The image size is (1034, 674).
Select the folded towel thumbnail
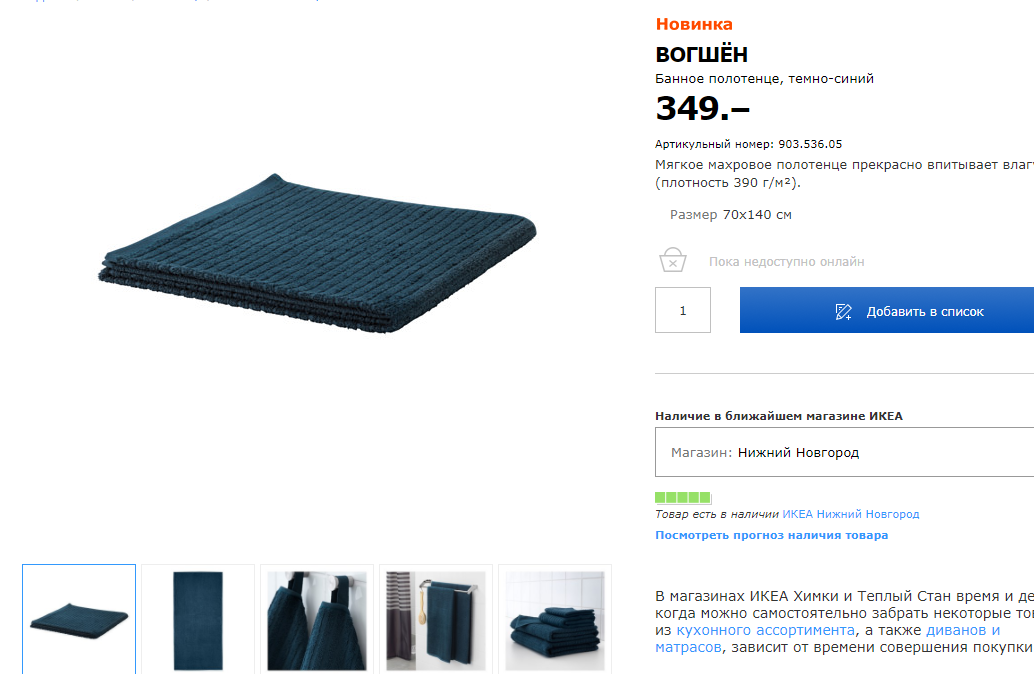(79, 619)
